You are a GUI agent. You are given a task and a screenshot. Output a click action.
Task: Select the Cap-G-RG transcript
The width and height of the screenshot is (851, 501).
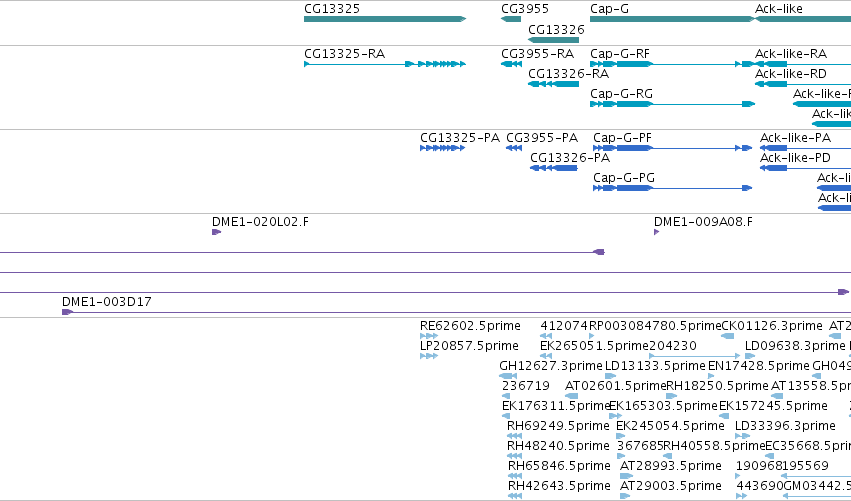point(672,104)
